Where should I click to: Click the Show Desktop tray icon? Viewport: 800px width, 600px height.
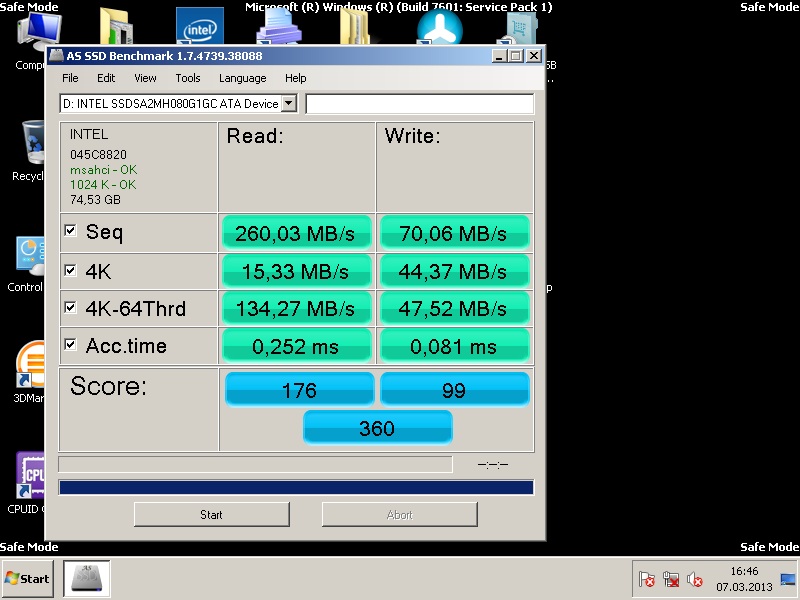[x=788, y=579]
